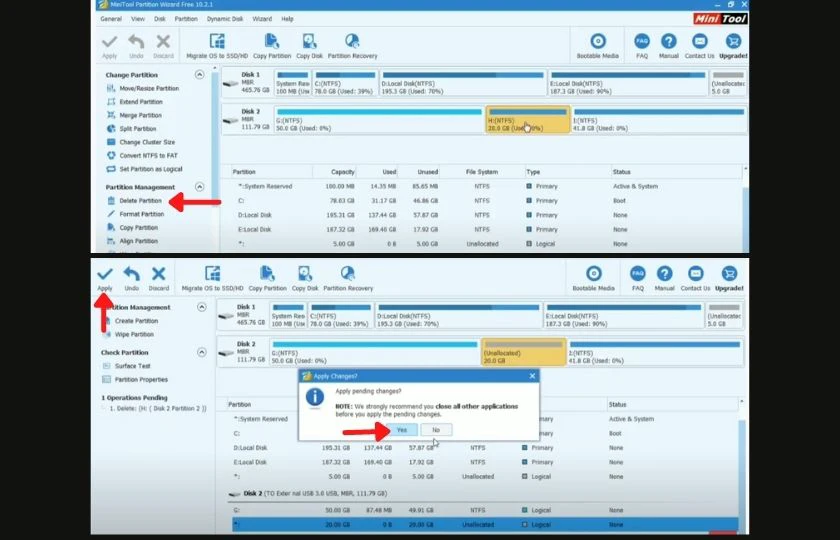The height and width of the screenshot is (540, 840).
Task: Select the I:(NTFS) 41.8 GB block beside H:(NTFS)
Action: point(659,119)
